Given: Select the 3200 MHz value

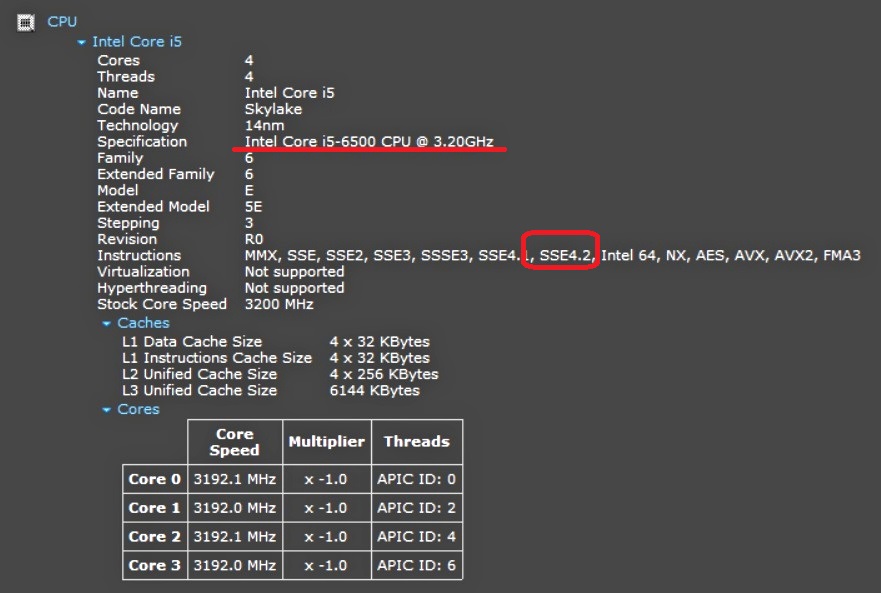Looking at the screenshot, I should (x=279, y=305).
